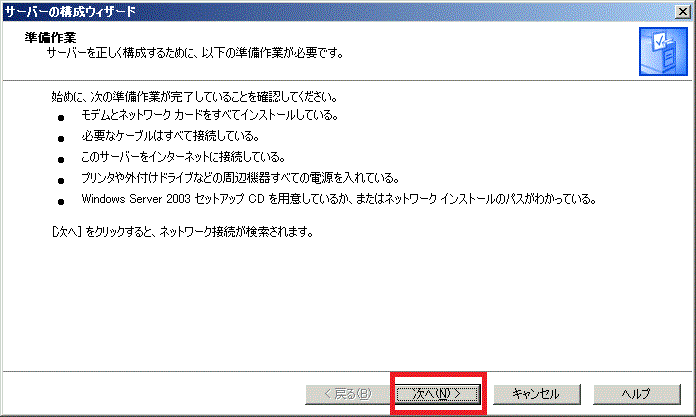This screenshot has height=417, width=696.
Task: Click the wizard checklist icon in header
Action: [x=663, y=52]
